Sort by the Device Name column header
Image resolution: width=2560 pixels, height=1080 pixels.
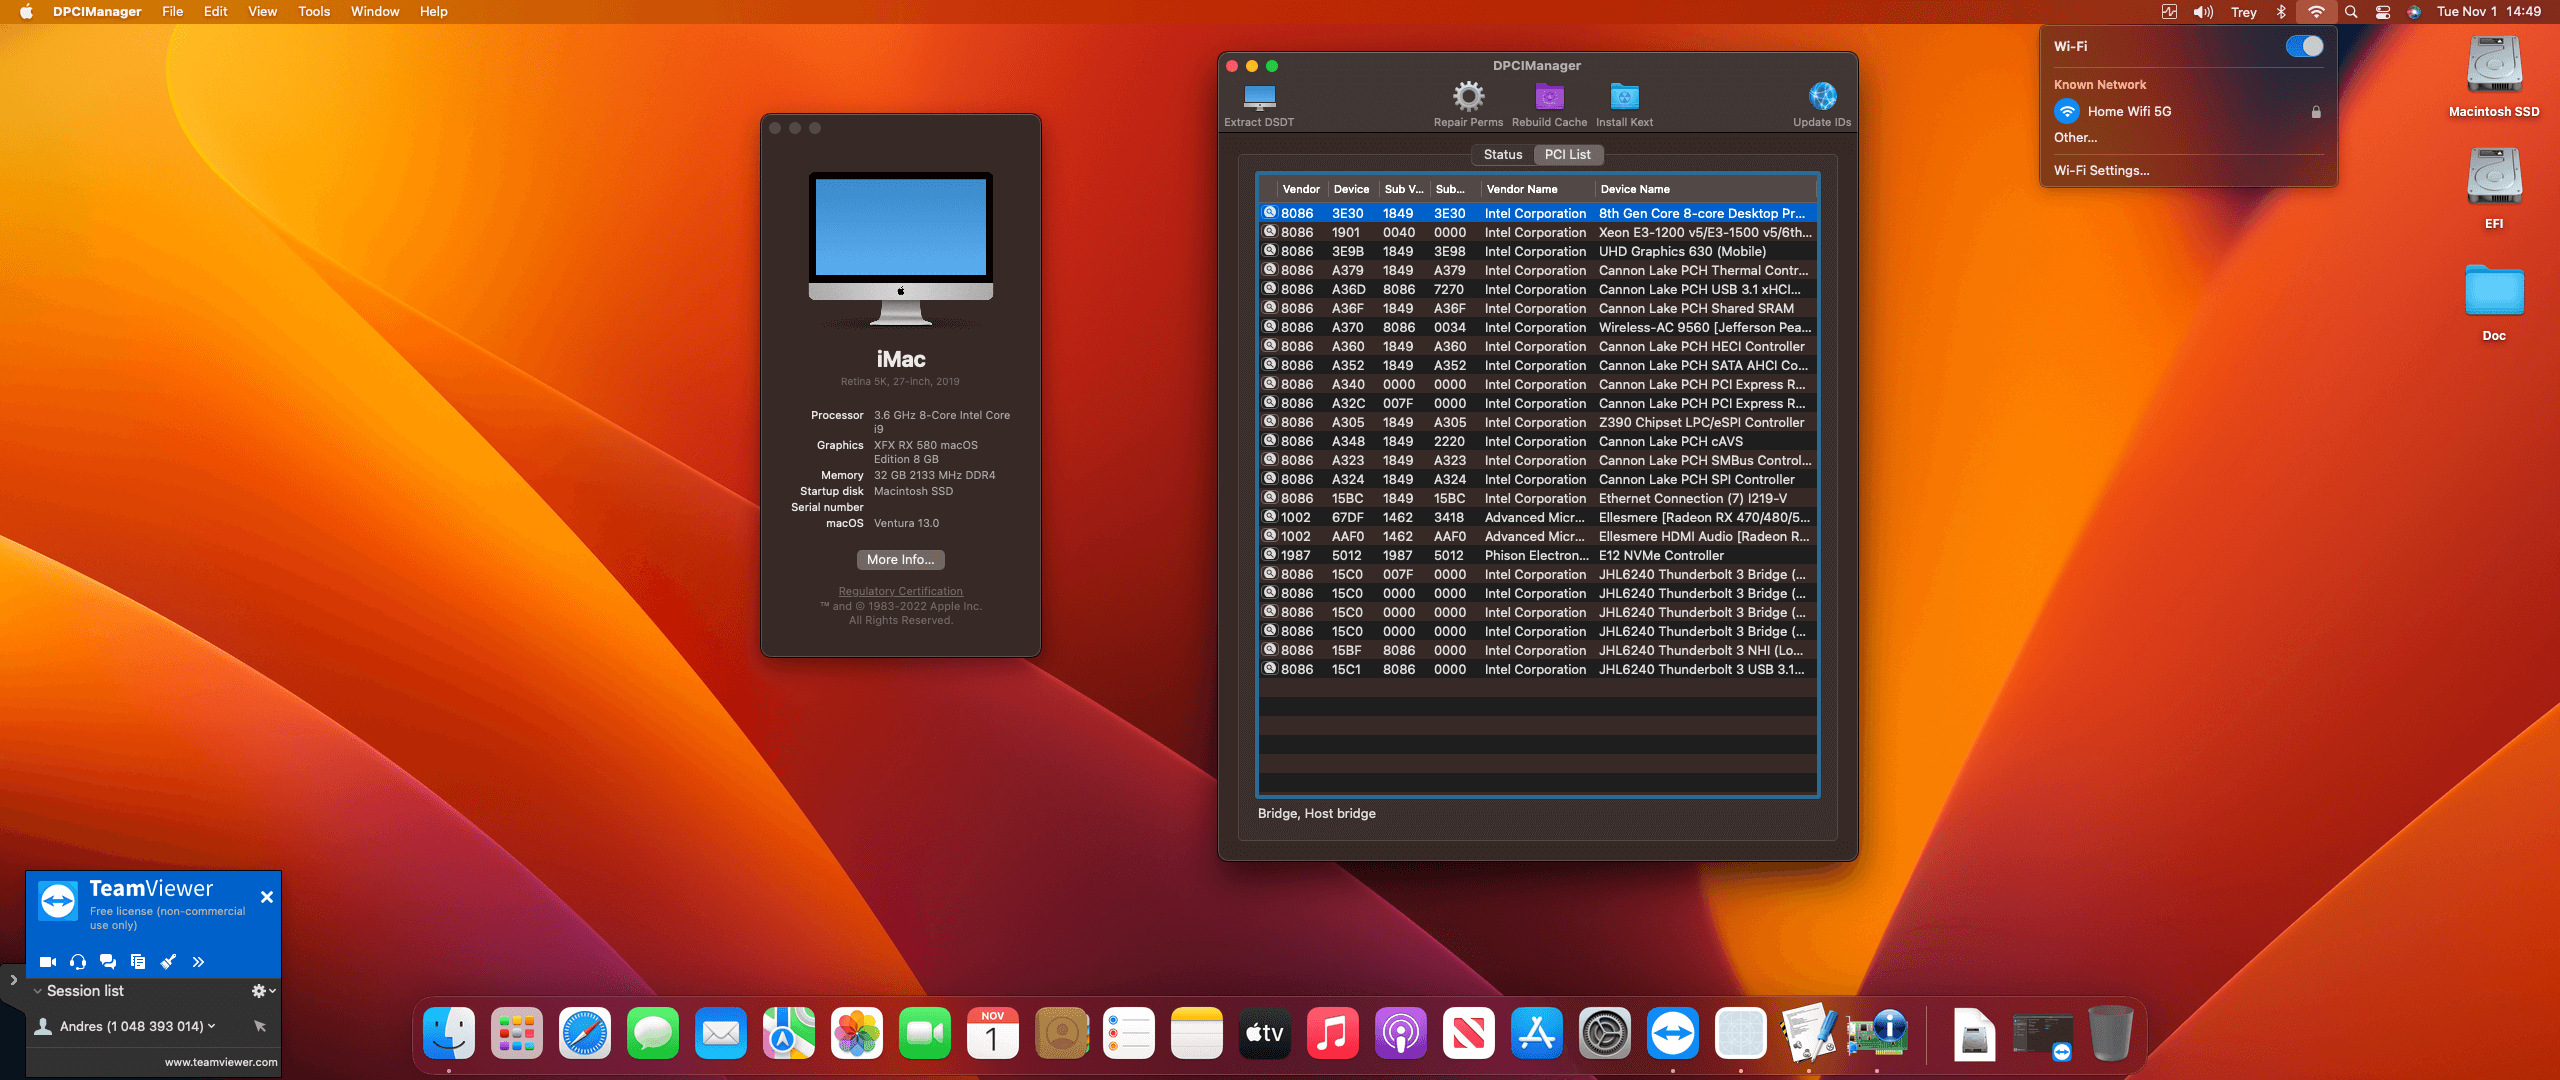tap(1706, 189)
